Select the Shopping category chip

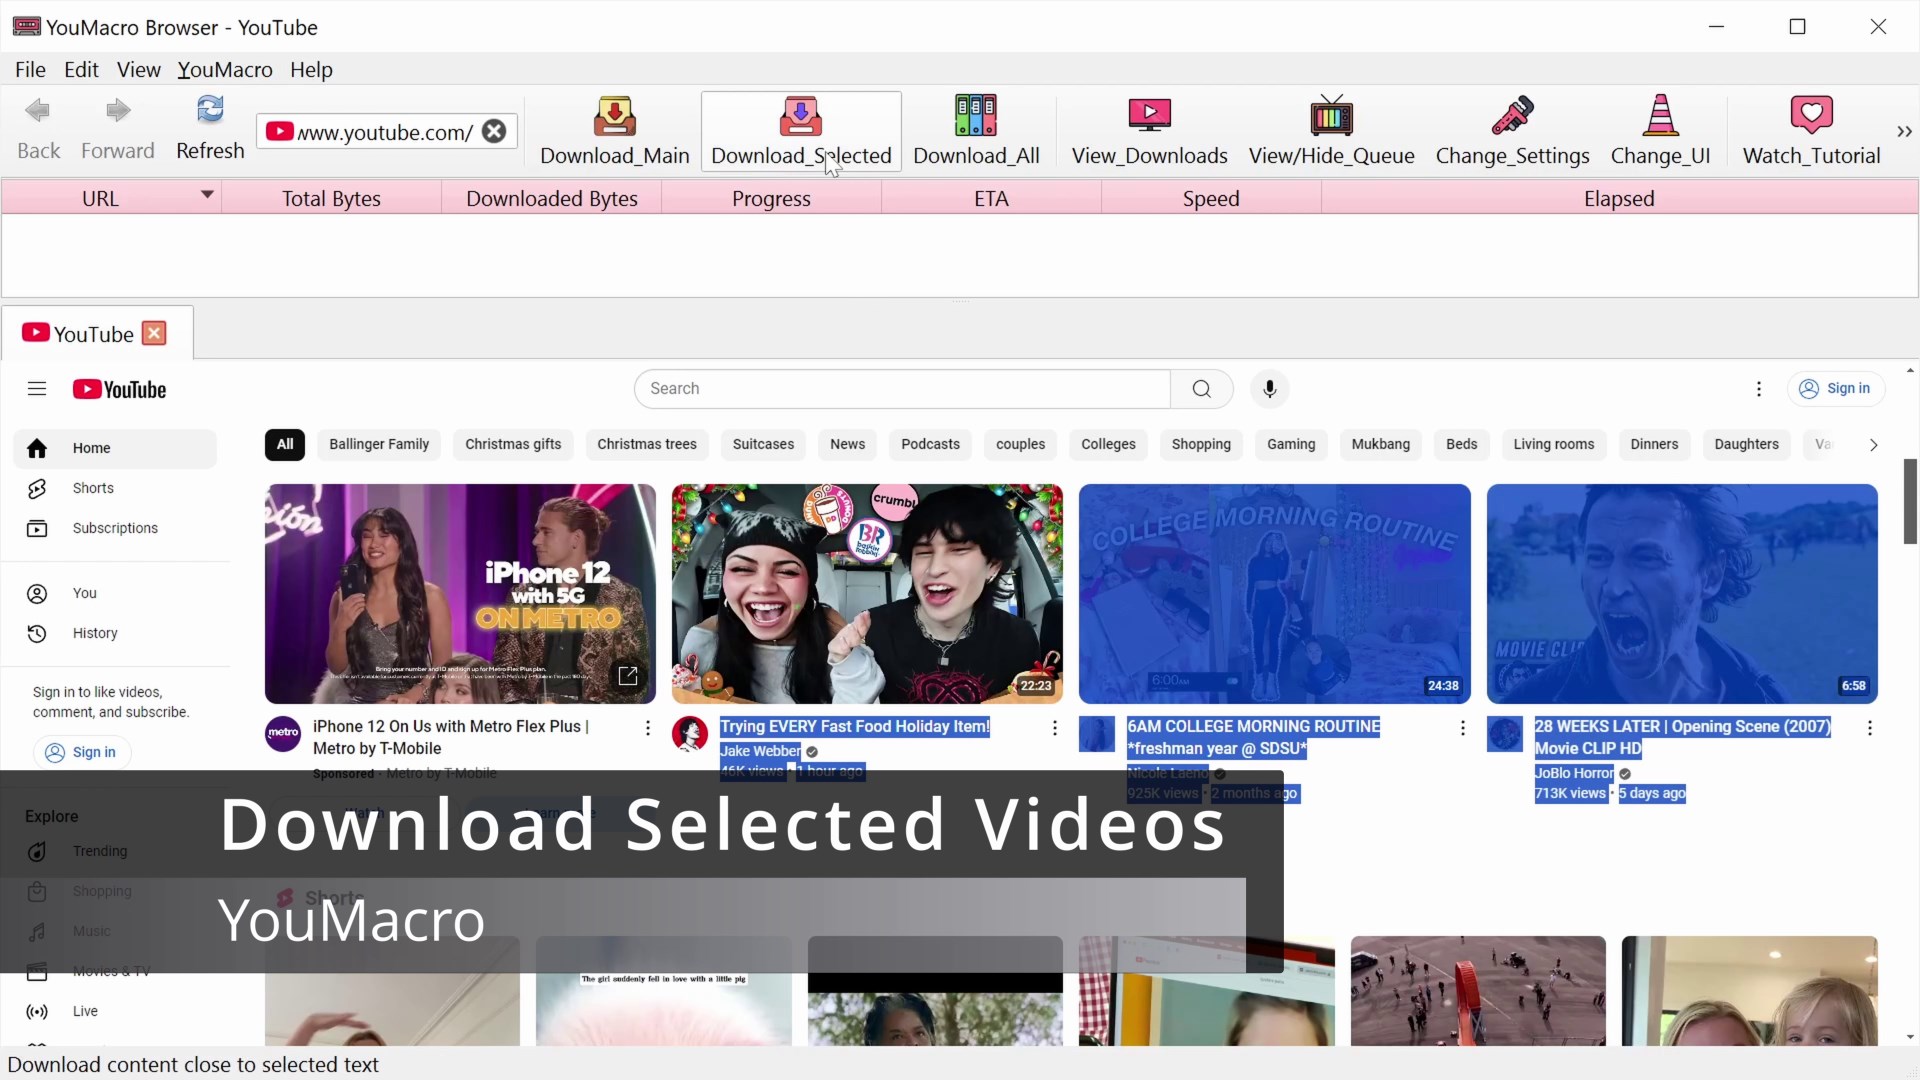1201,445
